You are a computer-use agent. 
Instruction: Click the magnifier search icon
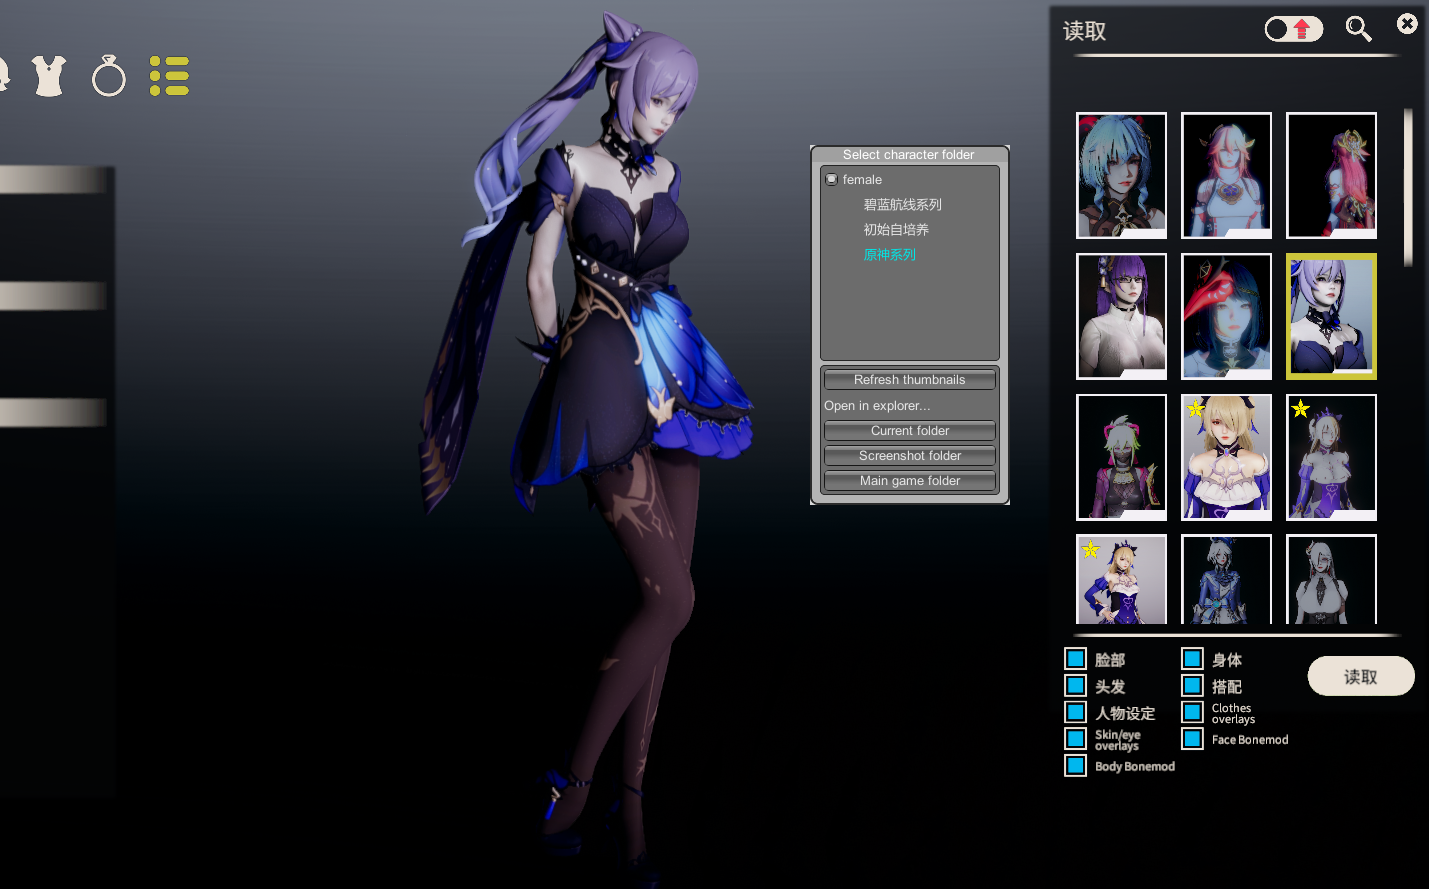coord(1358,29)
